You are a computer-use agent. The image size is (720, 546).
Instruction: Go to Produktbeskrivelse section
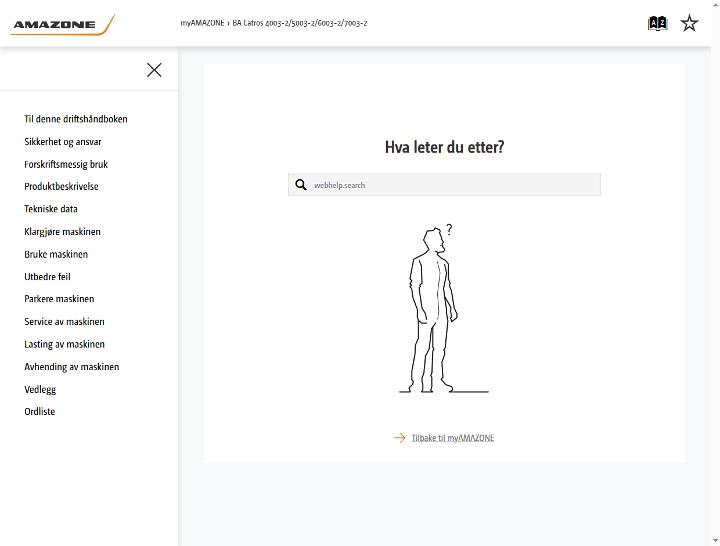pos(62,186)
